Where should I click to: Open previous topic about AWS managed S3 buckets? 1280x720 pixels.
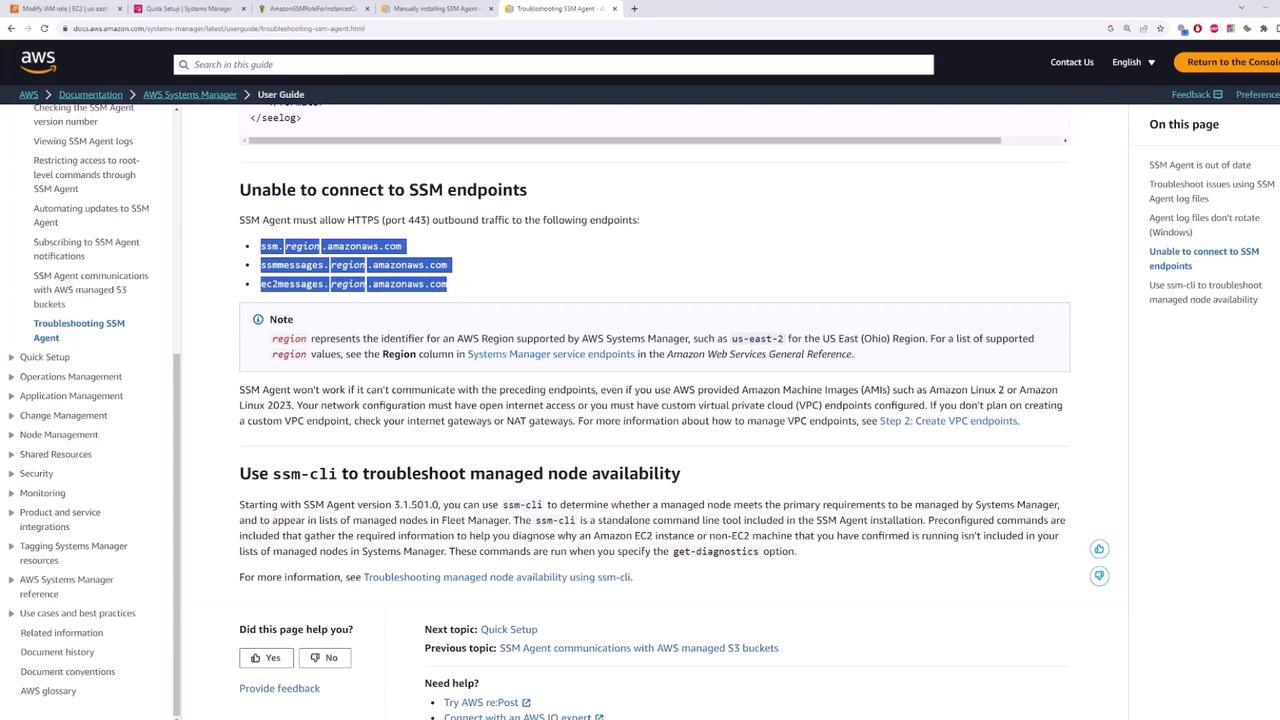(639, 648)
